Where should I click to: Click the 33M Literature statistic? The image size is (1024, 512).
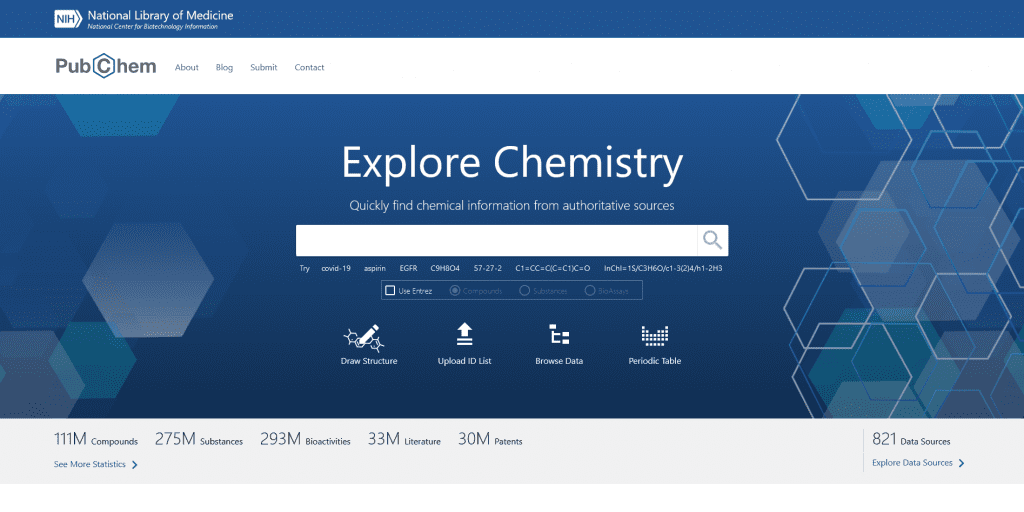[404, 440]
